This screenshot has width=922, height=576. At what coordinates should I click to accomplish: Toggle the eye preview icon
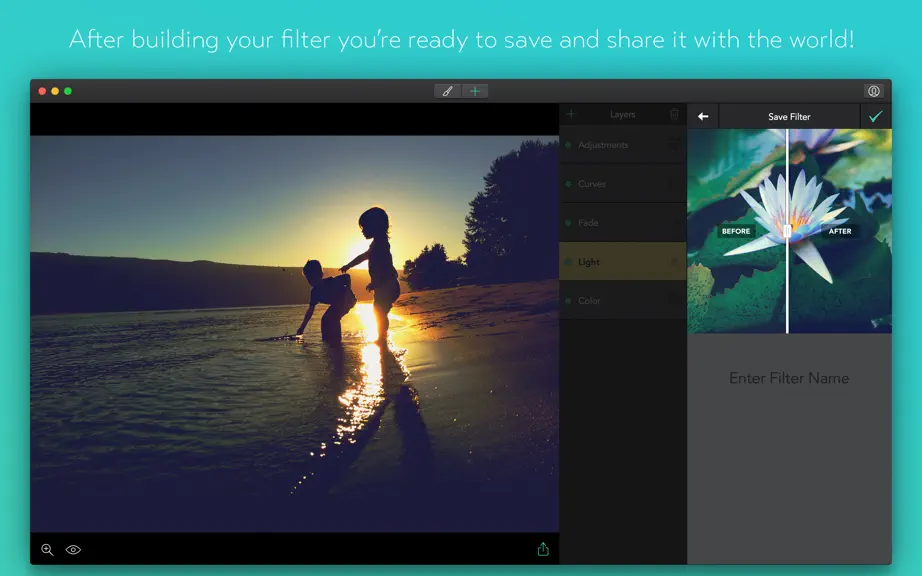point(73,550)
